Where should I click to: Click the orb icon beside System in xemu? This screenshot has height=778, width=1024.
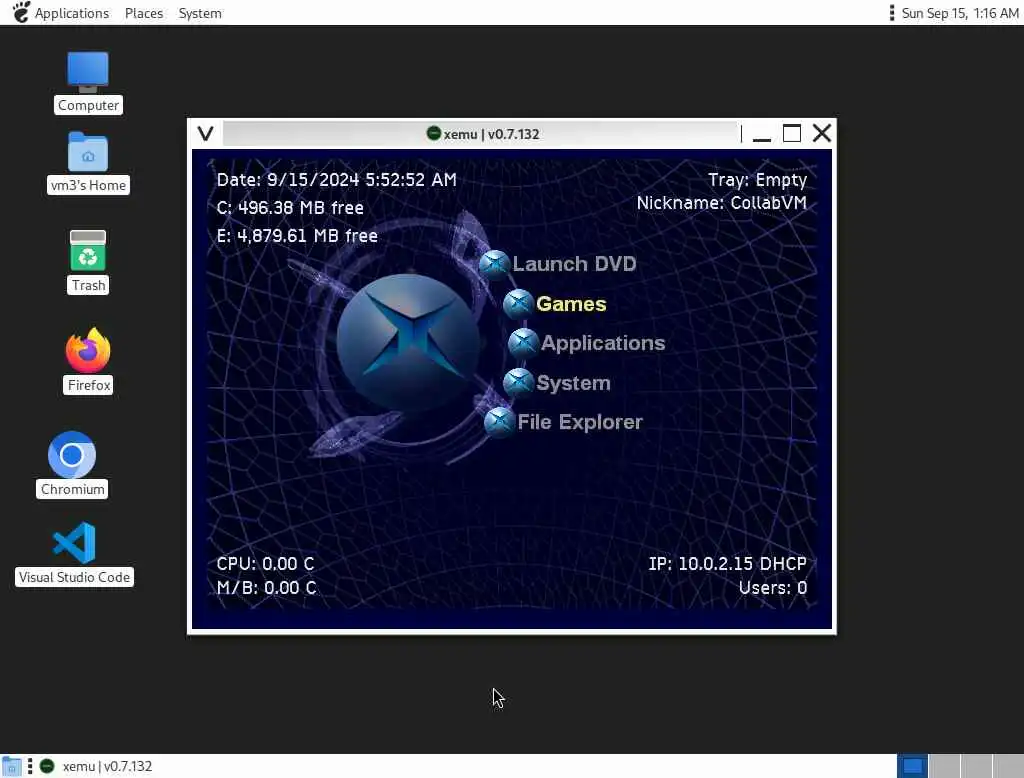(519, 383)
